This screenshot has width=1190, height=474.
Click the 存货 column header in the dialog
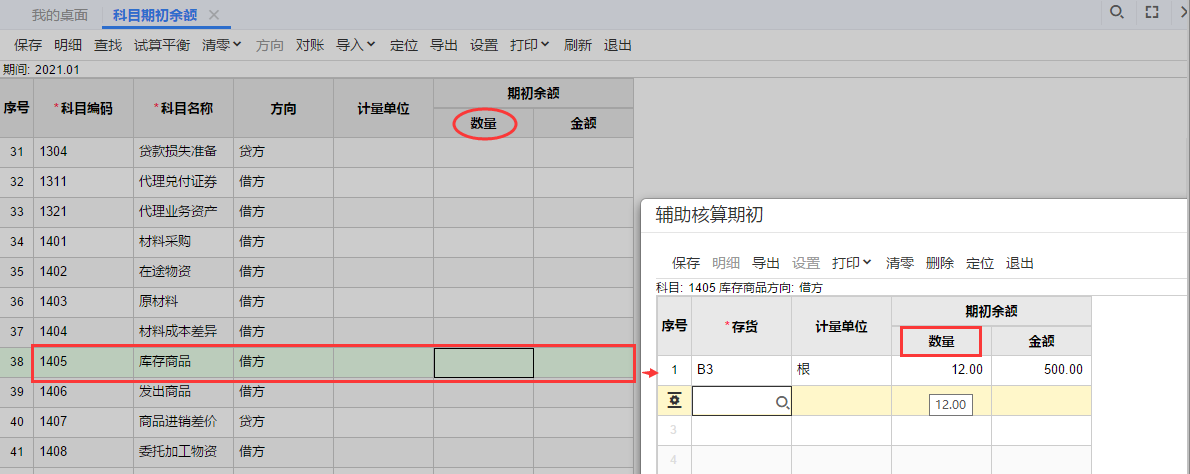(x=741, y=326)
